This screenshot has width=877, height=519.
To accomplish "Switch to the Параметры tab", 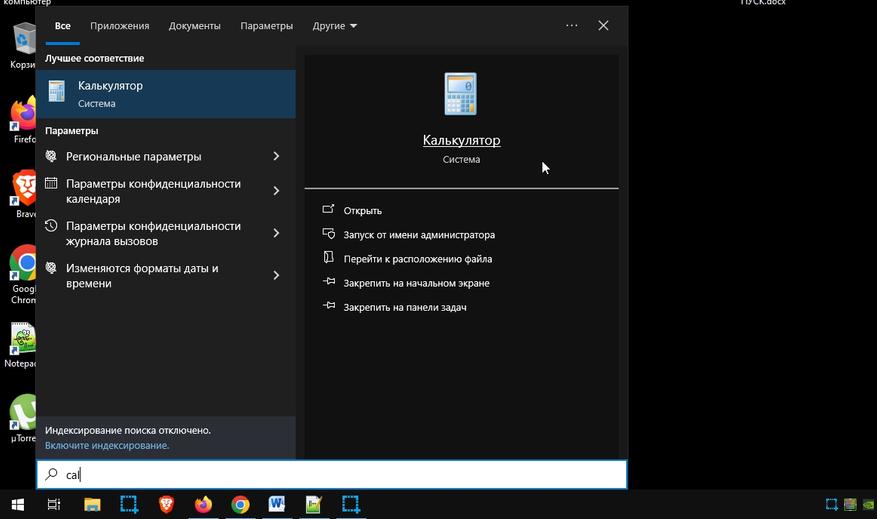I will click(266, 26).
